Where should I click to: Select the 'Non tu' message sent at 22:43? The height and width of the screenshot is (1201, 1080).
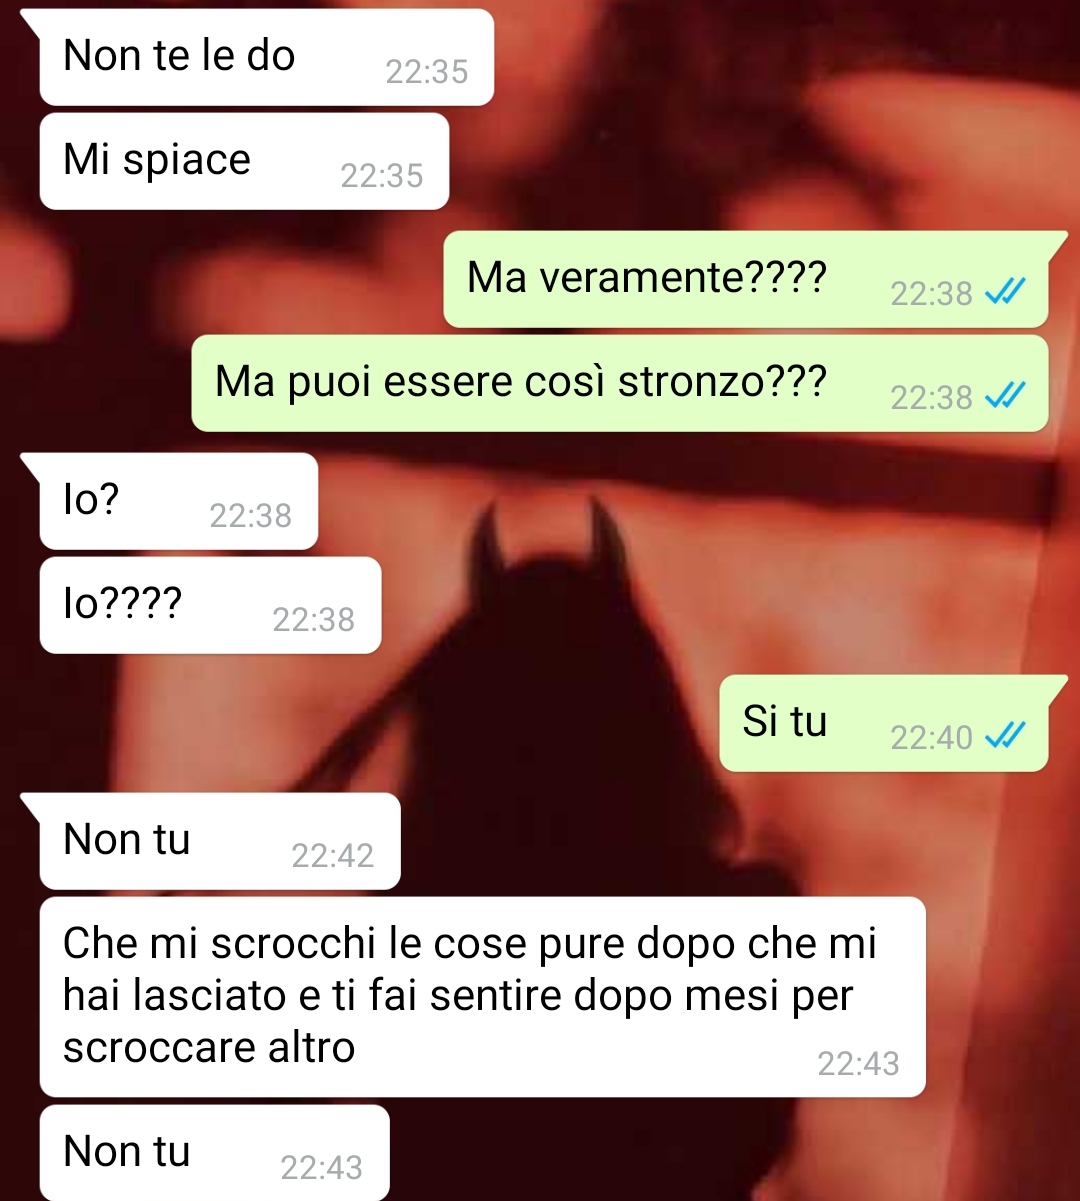pos(214,1153)
